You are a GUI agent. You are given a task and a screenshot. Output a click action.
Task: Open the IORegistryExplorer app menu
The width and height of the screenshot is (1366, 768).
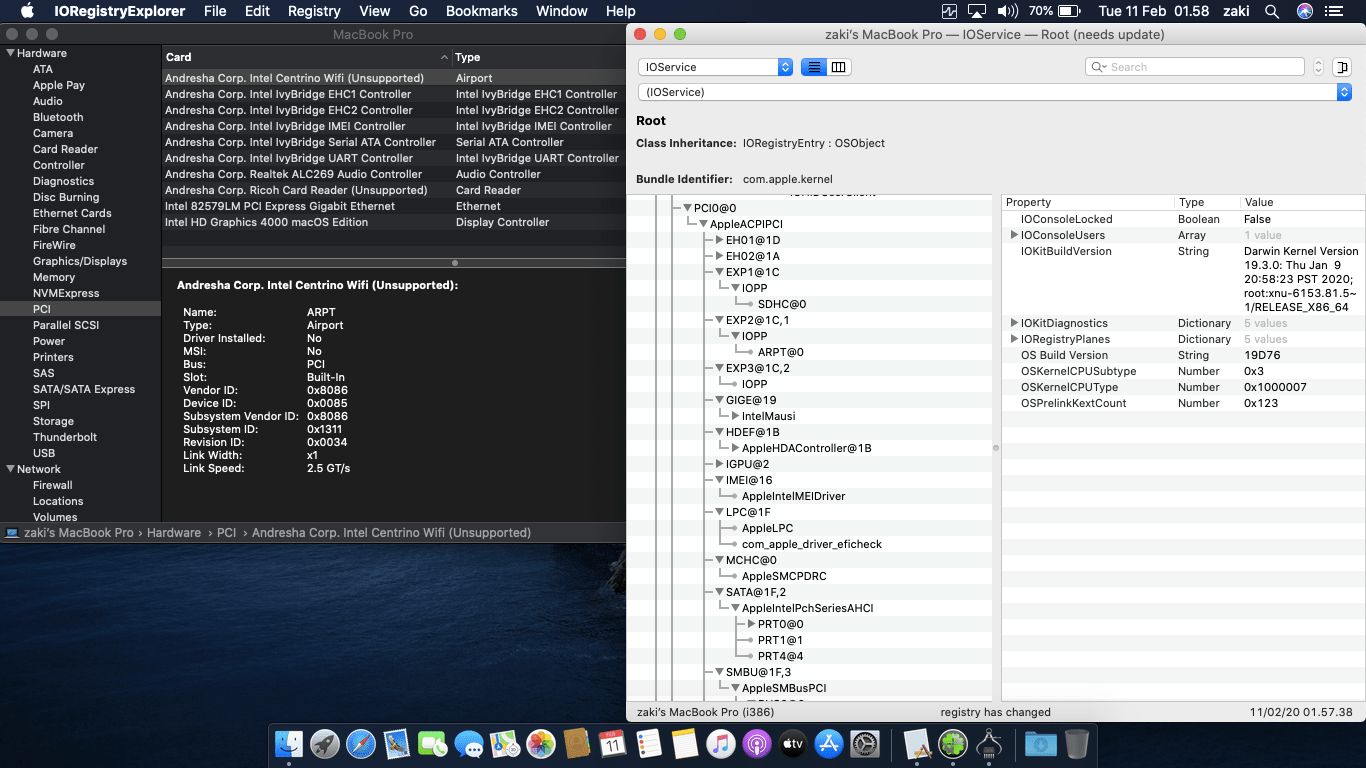(119, 11)
